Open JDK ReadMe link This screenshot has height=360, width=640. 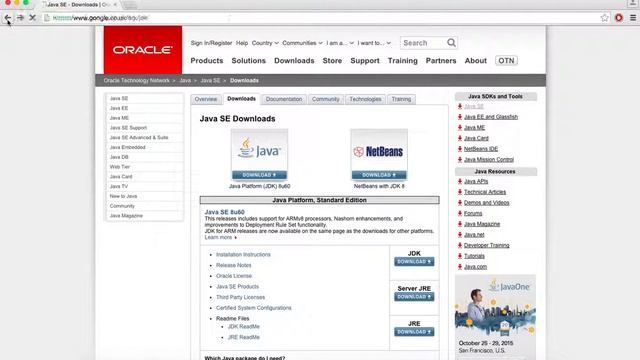point(244,327)
